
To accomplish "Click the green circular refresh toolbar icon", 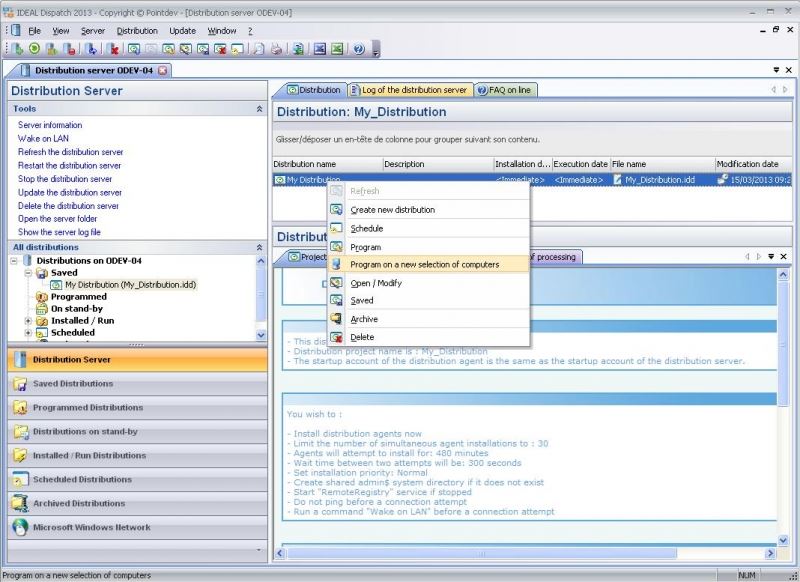I will 35,48.
